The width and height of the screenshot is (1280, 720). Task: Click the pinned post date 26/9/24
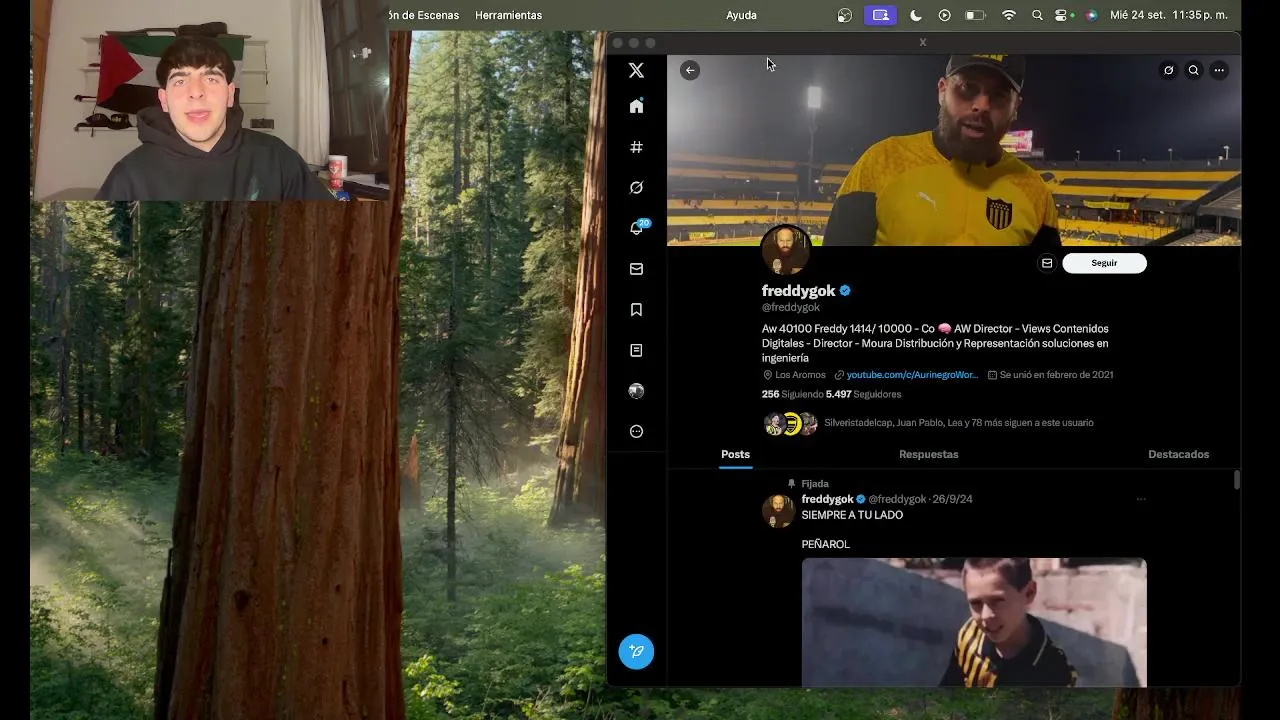(952, 499)
